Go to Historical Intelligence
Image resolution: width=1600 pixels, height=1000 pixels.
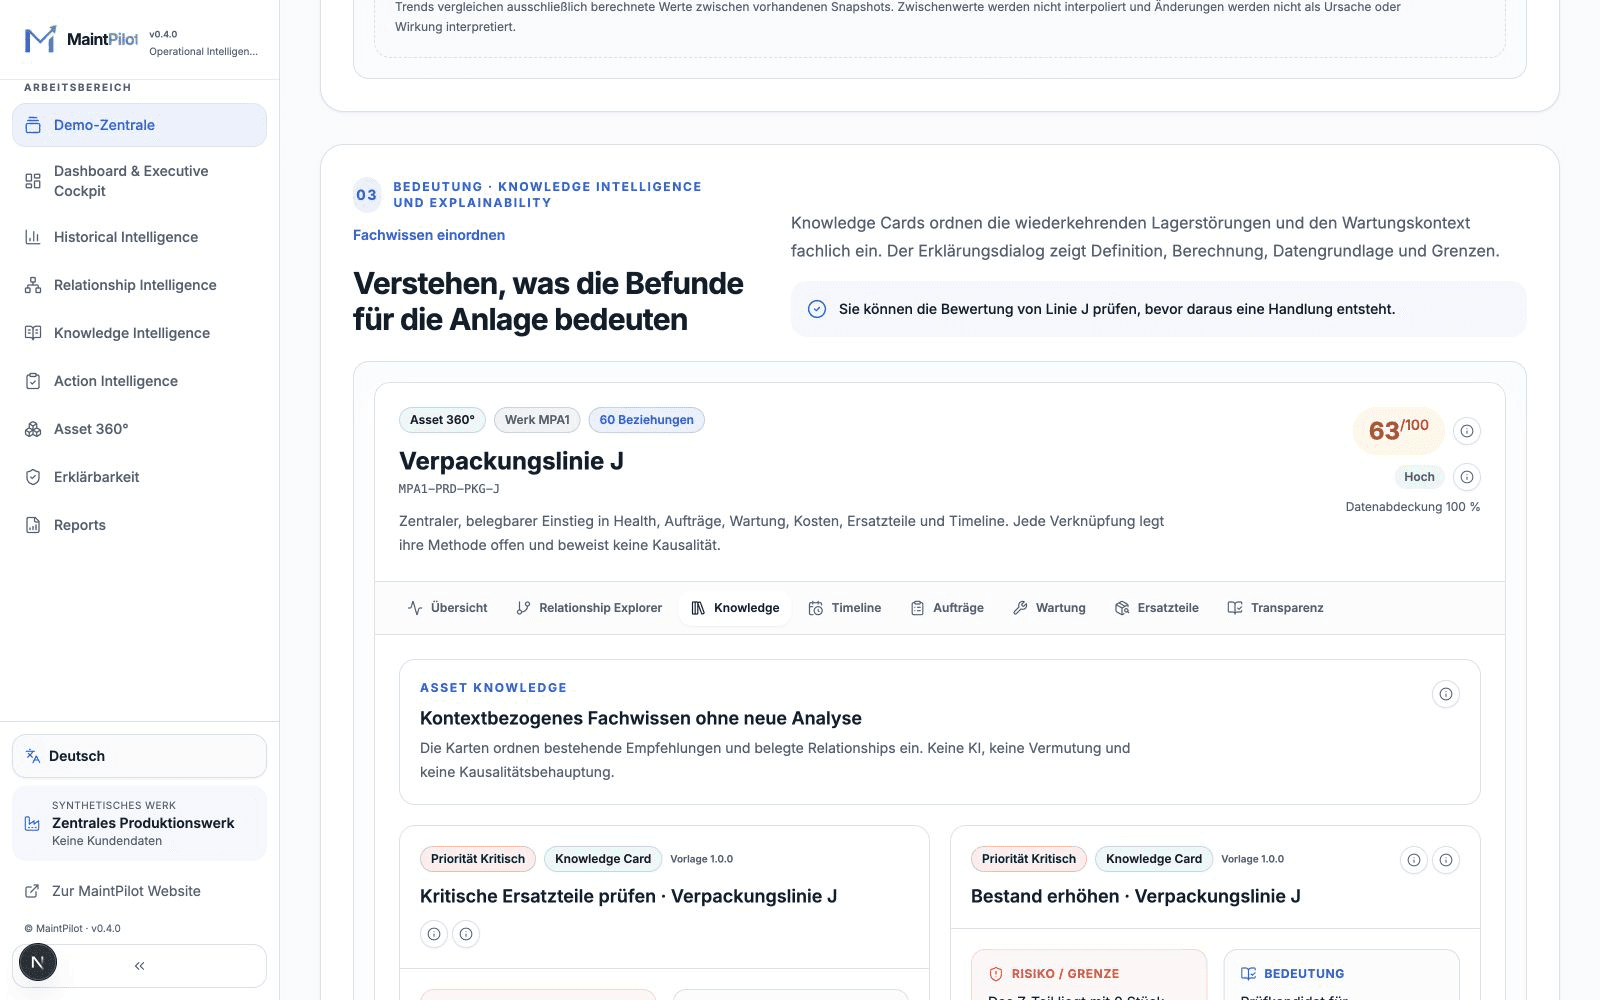139,237
